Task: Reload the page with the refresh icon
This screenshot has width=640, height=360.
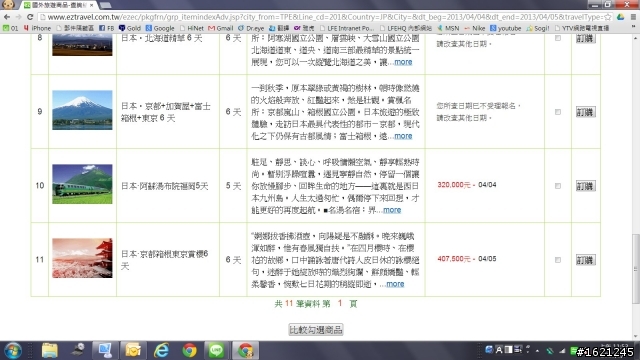Action: click(30, 17)
